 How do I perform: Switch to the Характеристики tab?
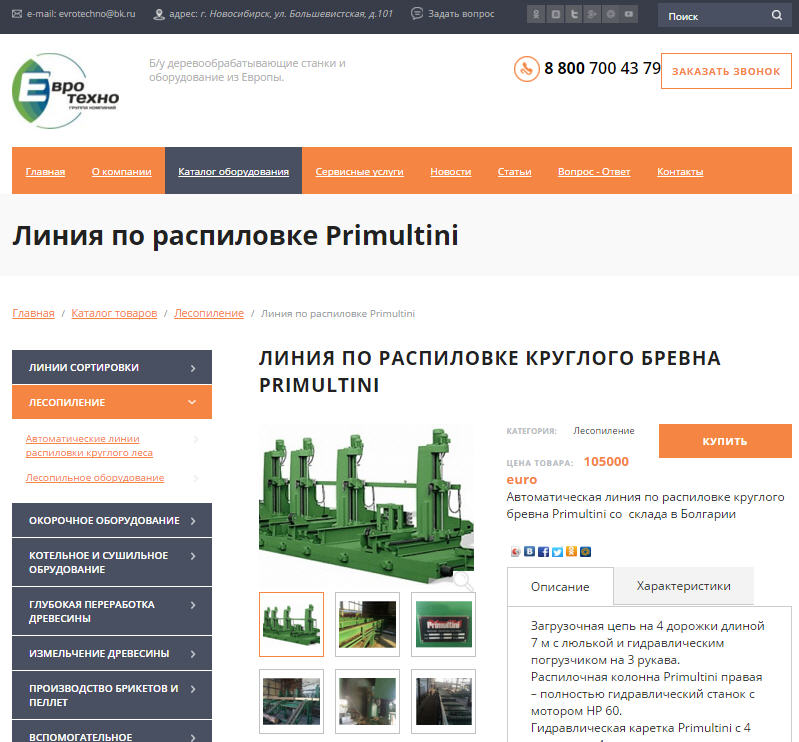(x=683, y=586)
